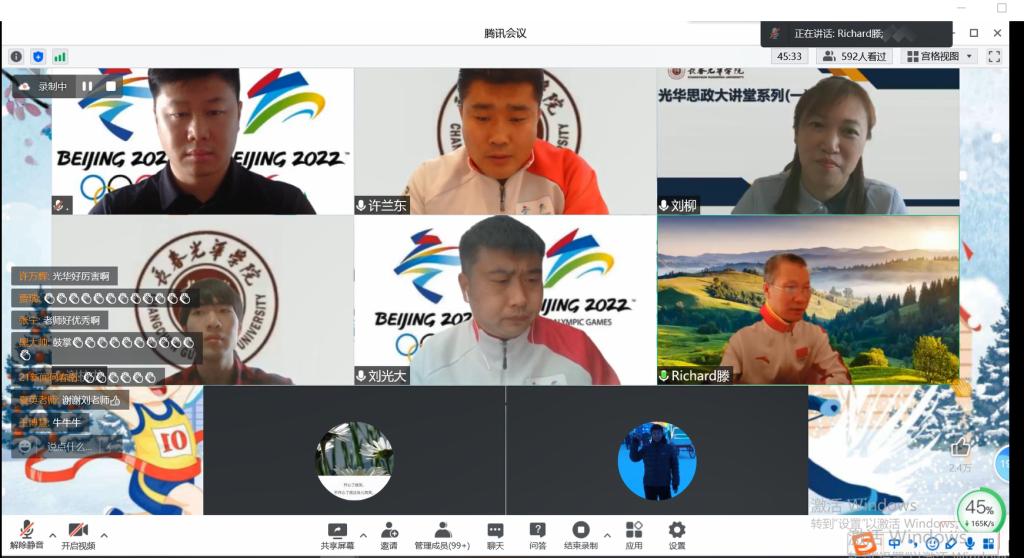Open meeting info icon
1024x558 pixels.
(16, 57)
